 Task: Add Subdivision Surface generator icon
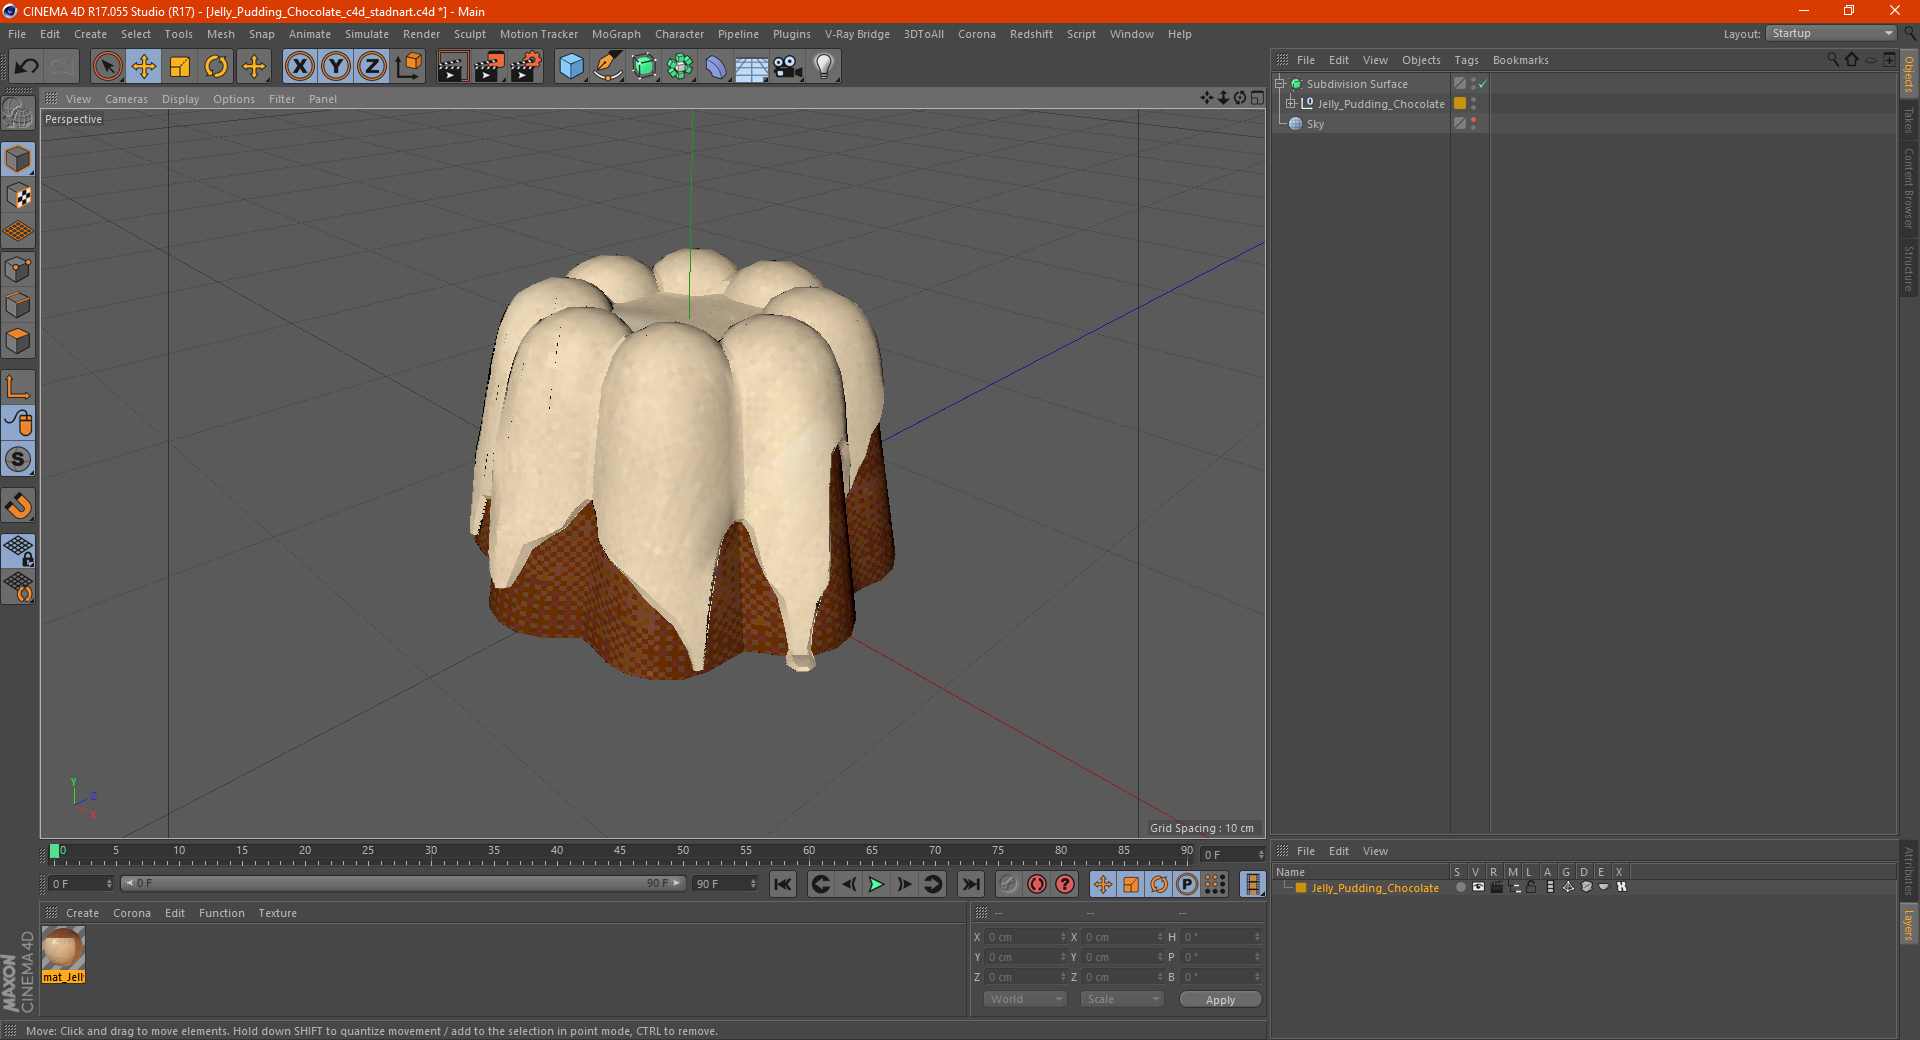click(644, 67)
